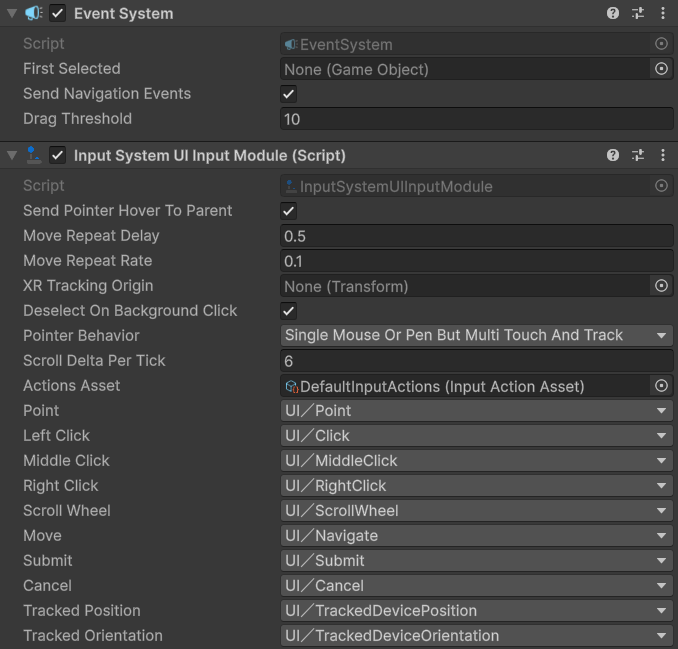Open object picker for EventSystem script field

pyautogui.click(x=661, y=44)
